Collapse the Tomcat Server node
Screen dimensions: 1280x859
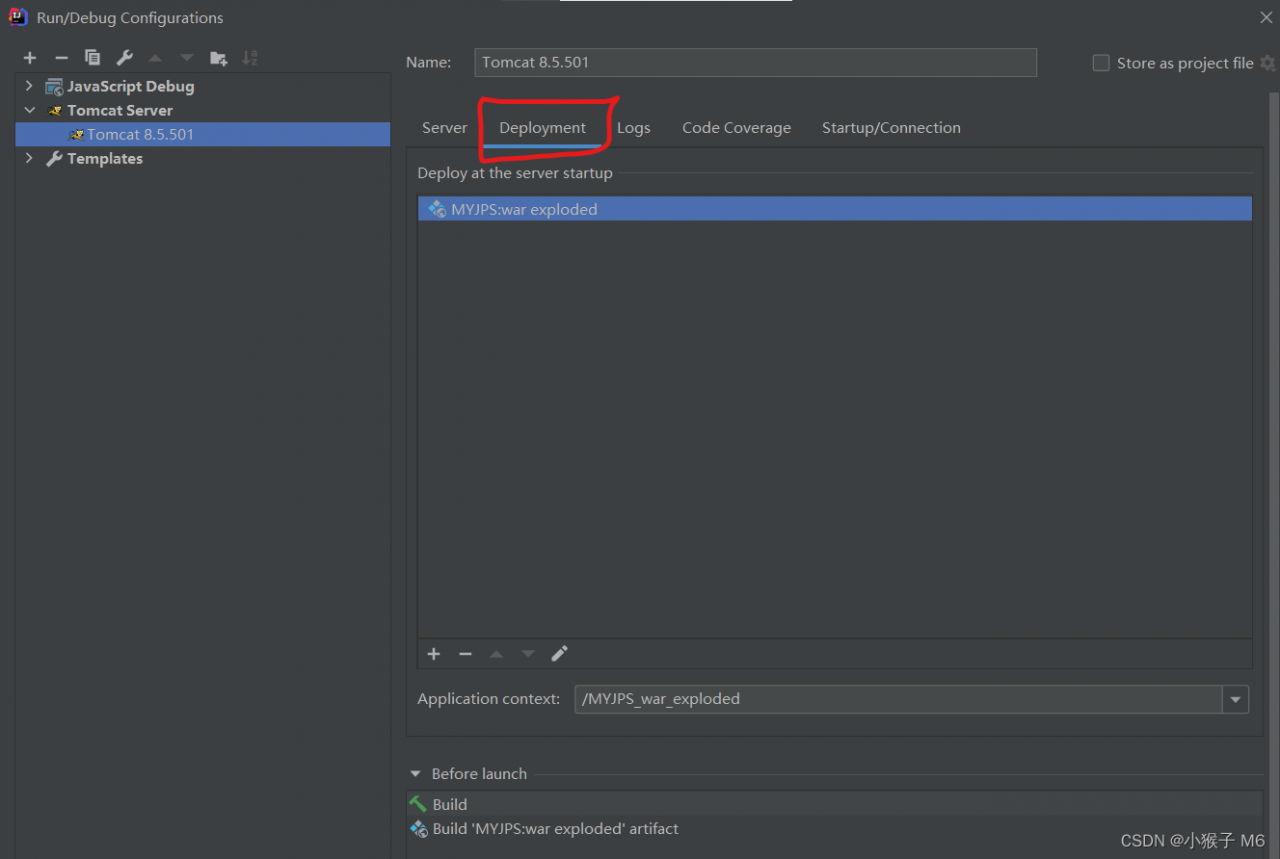point(29,110)
